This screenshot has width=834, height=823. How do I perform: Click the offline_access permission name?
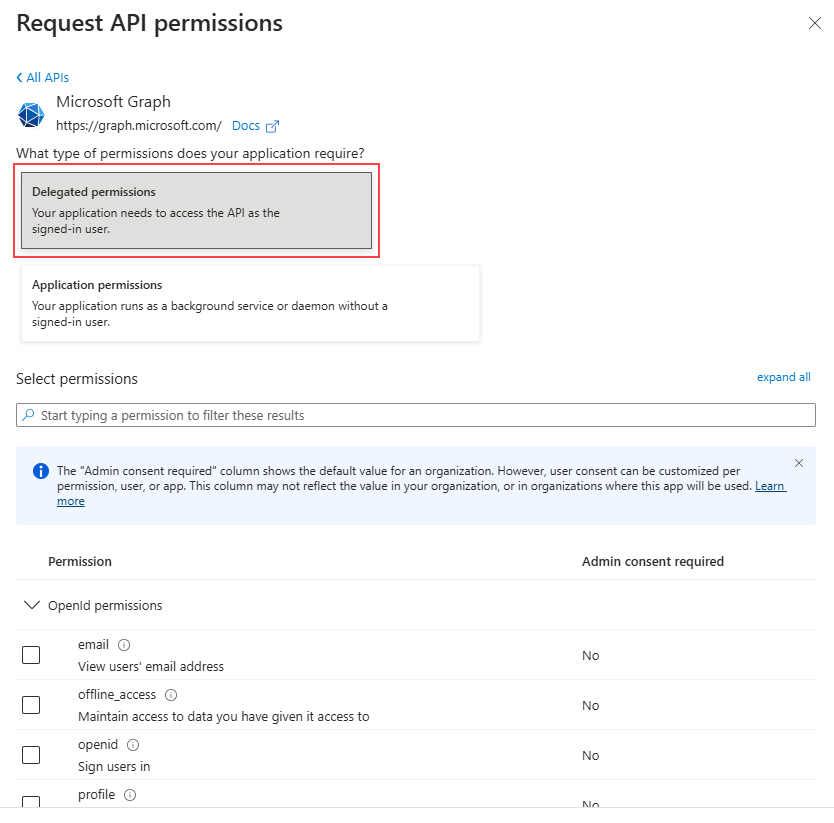(116, 695)
